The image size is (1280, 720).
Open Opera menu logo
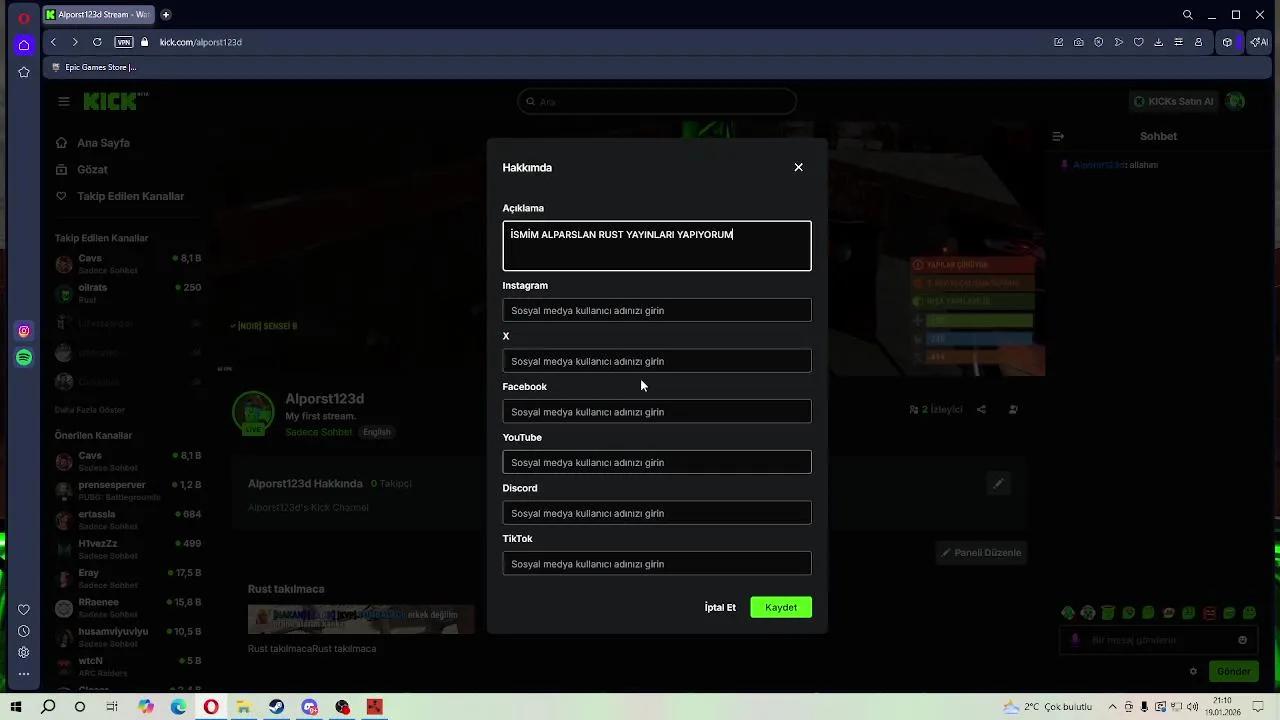click(x=24, y=17)
